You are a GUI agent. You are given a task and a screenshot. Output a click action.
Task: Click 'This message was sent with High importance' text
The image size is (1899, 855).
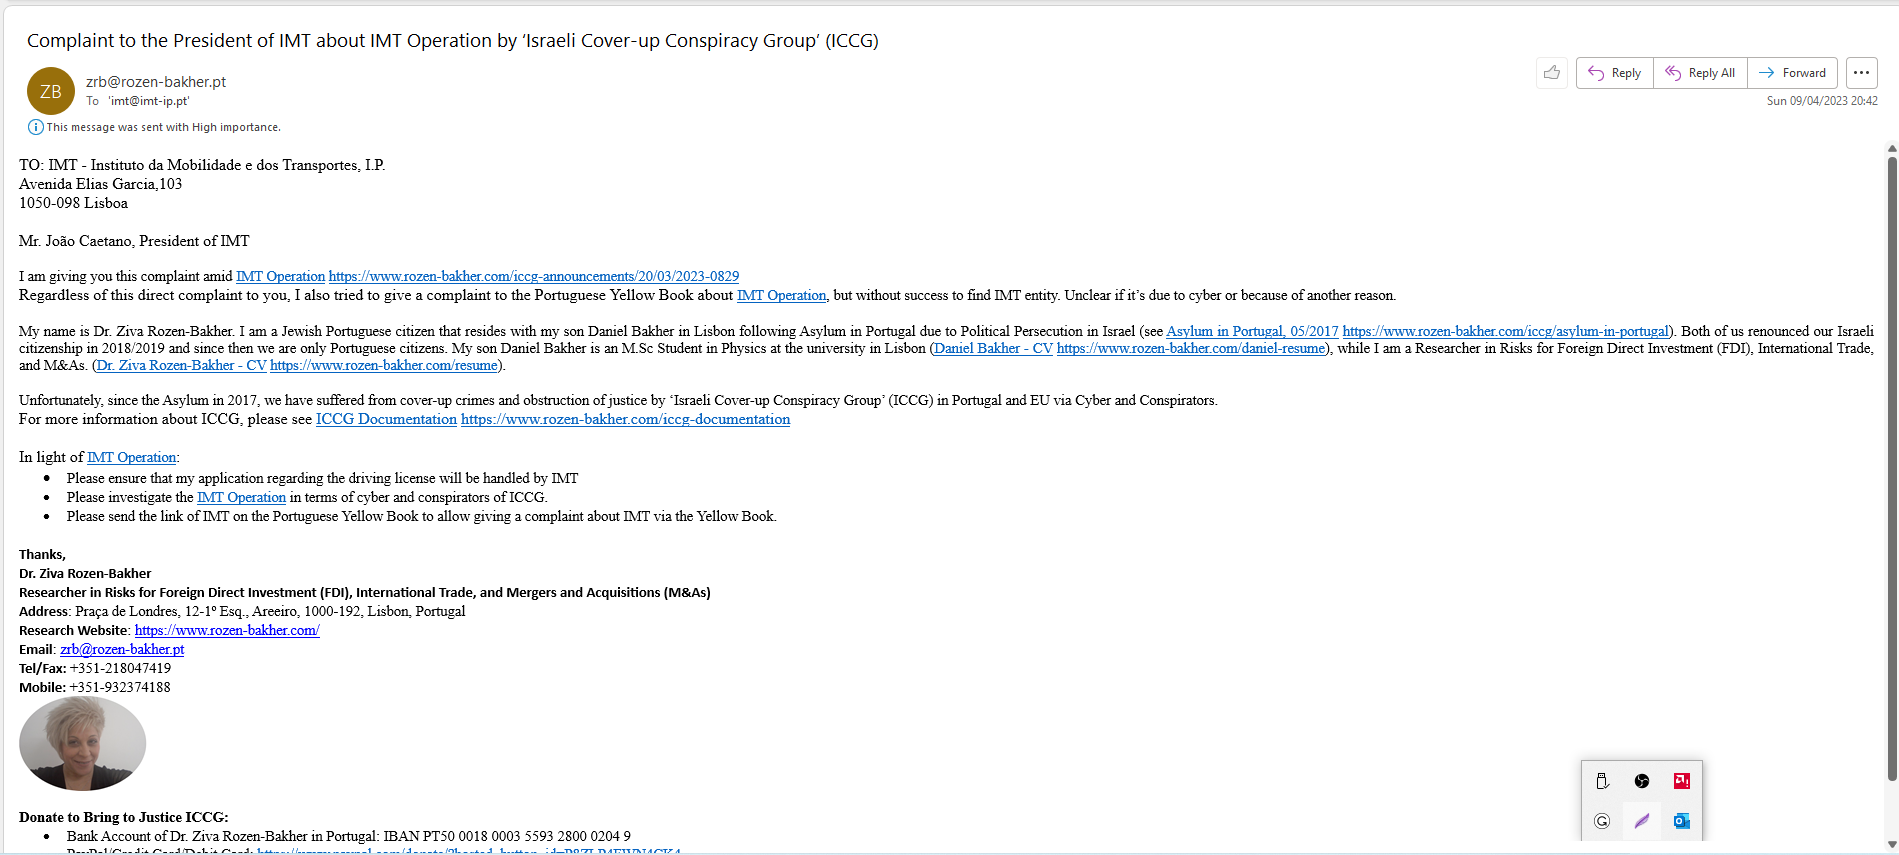pyautogui.click(x=163, y=127)
